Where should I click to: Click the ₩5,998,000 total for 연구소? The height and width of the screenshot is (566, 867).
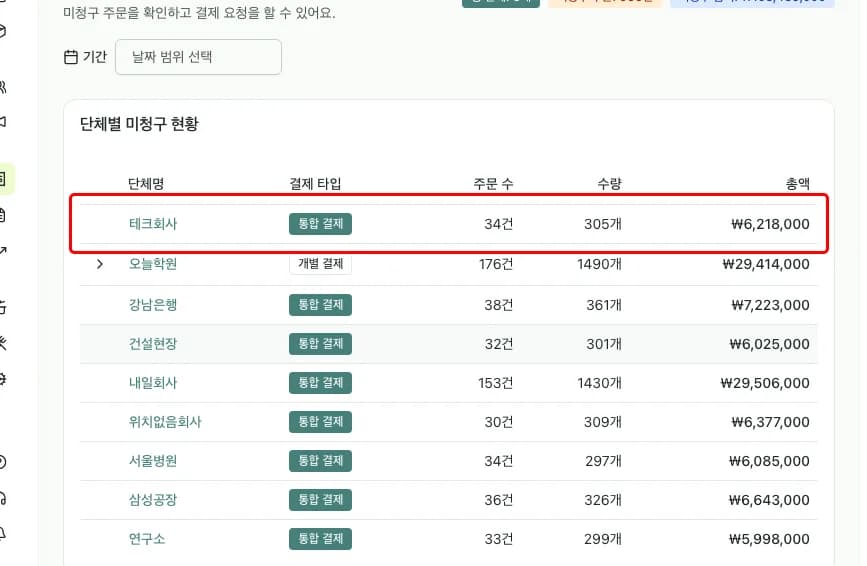tap(769, 539)
